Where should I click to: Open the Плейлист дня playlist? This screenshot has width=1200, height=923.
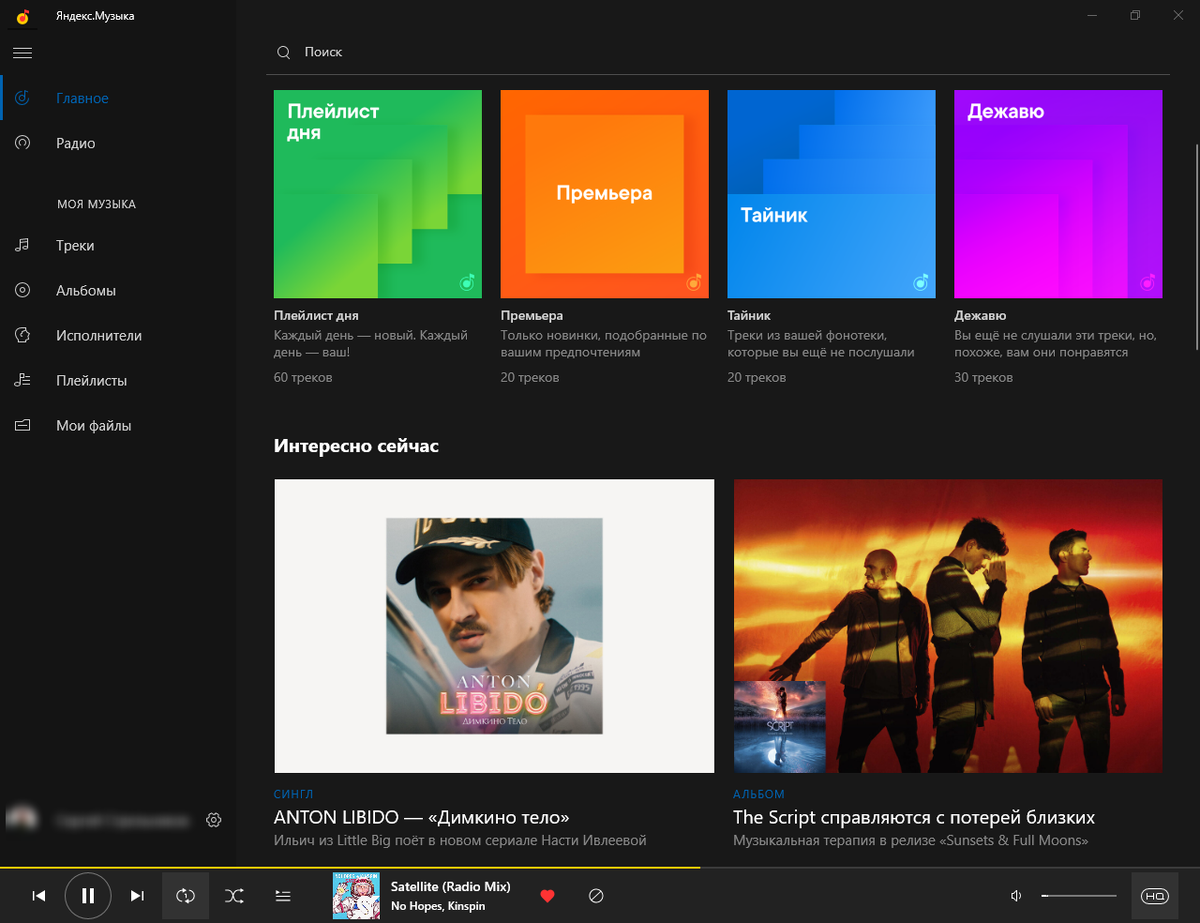(x=377, y=193)
